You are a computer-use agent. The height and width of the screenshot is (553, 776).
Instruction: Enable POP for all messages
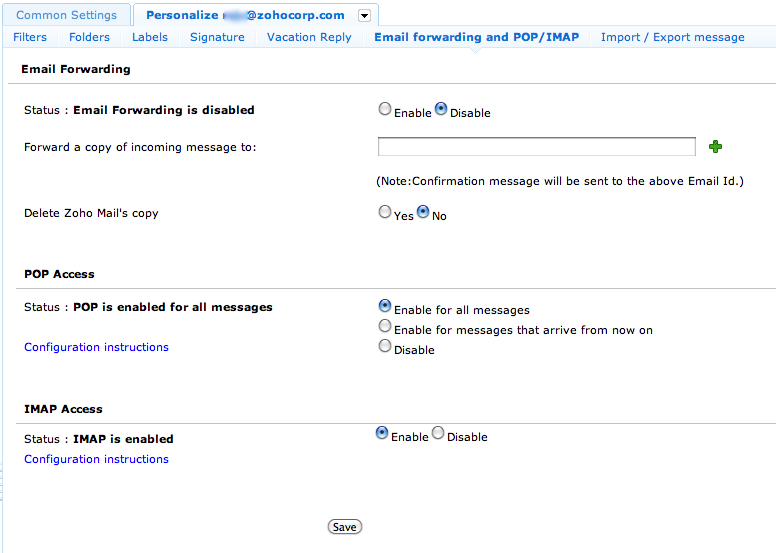pyautogui.click(x=385, y=307)
